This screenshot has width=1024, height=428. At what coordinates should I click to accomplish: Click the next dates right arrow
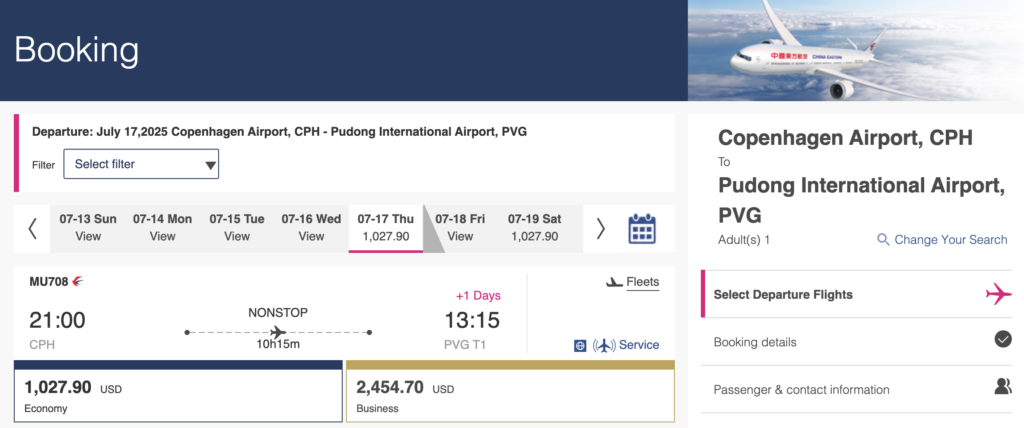(x=600, y=229)
